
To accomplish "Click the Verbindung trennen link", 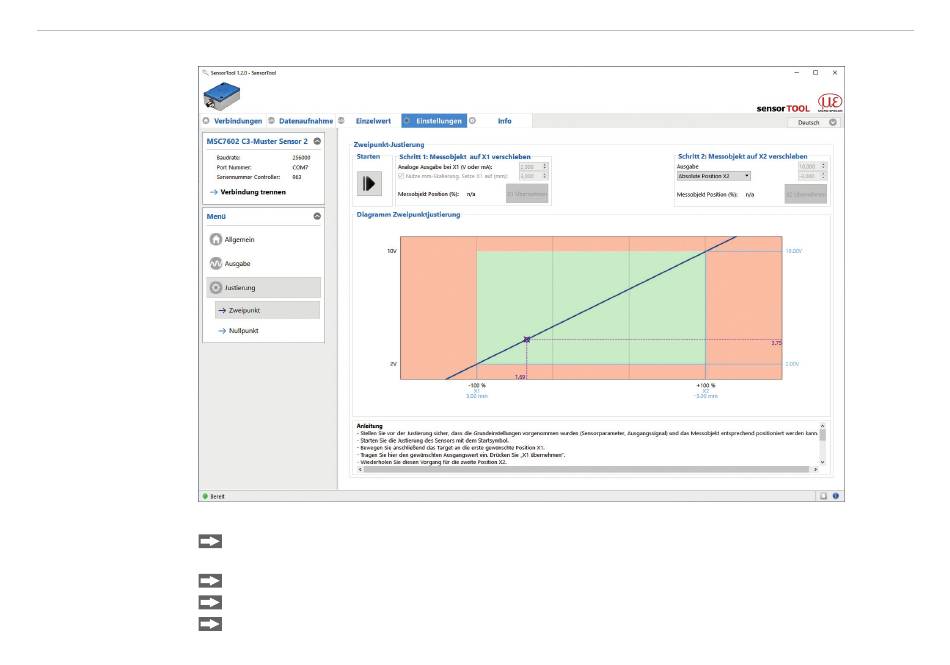I will point(253,192).
